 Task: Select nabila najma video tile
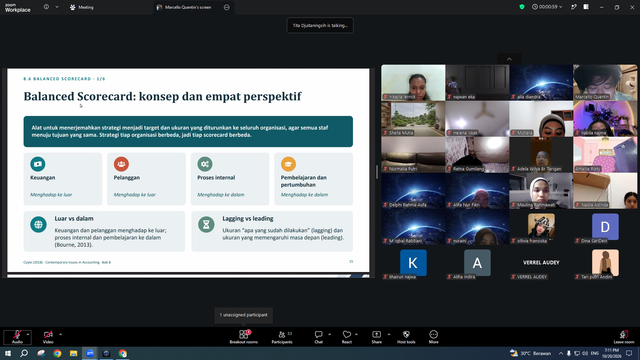pos(605,118)
